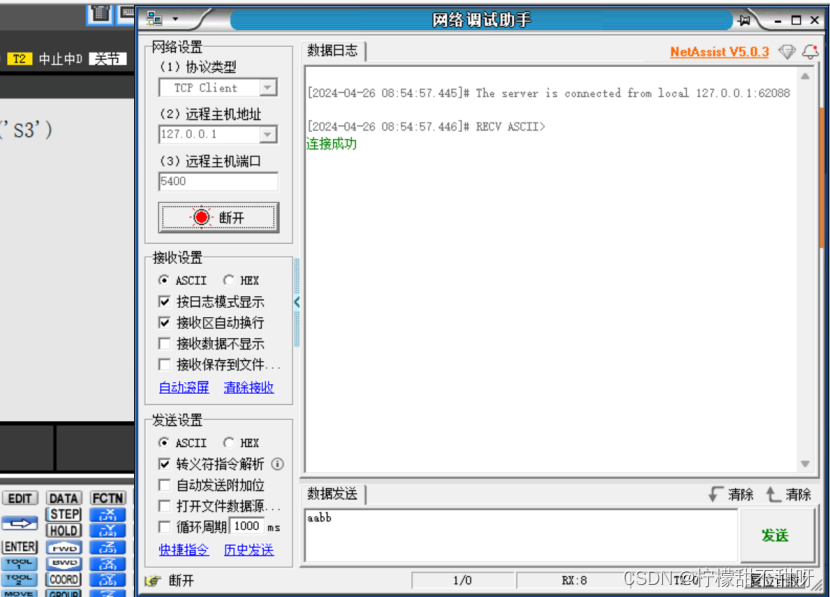Open the remote host address dropdown
The width and height of the screenshot is (830, 597).
point(267,134)
